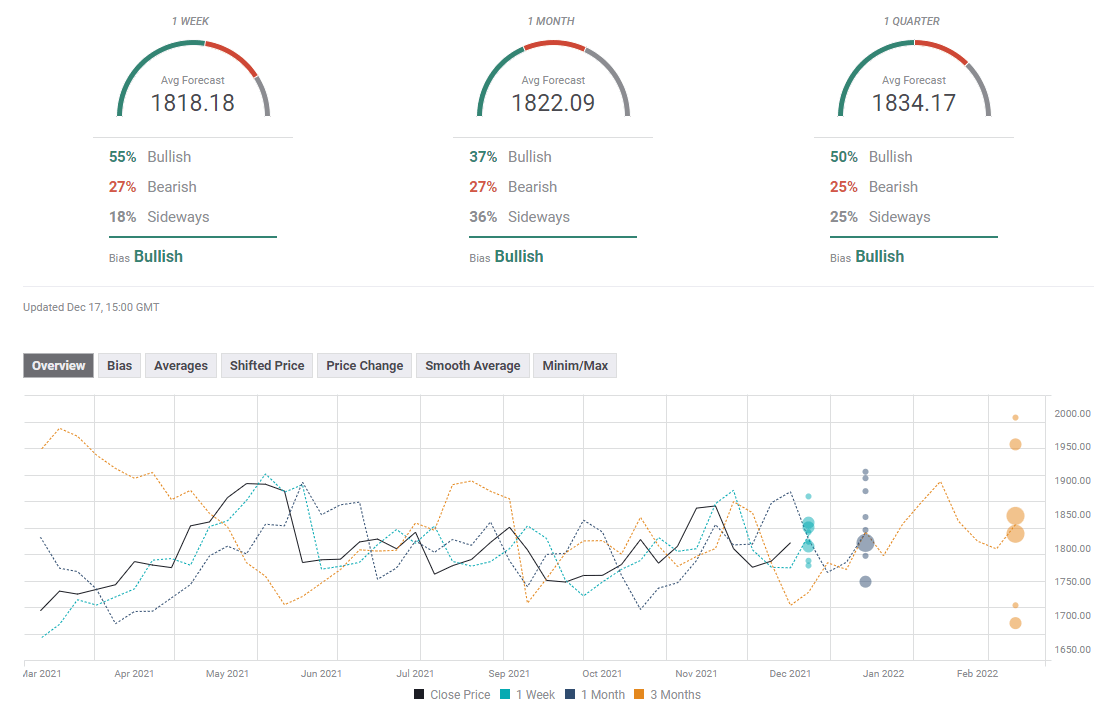Image resolution: width=1109 pixels, height=722 pixels.
Task: Click the 1 Week forecast value 1818.18
Action: (193, 102)
